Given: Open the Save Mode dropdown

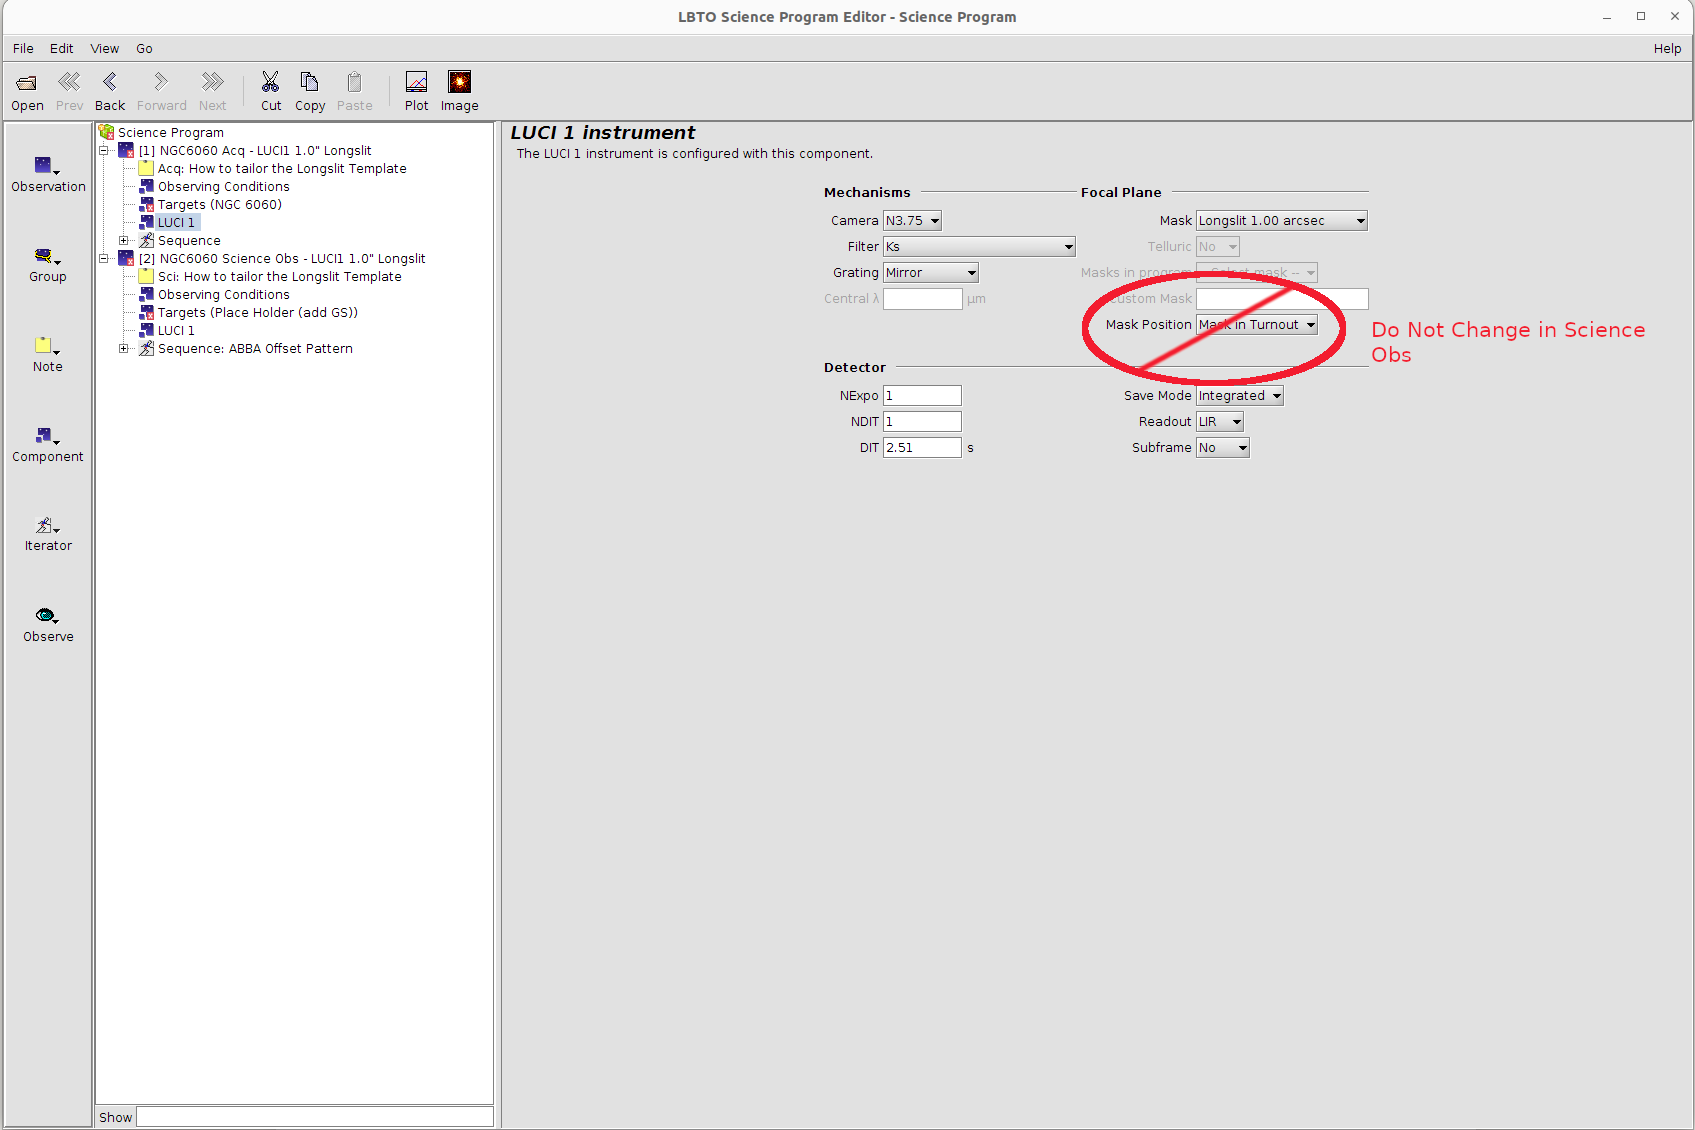Looking at the screenshot, I should (1239, 396).
